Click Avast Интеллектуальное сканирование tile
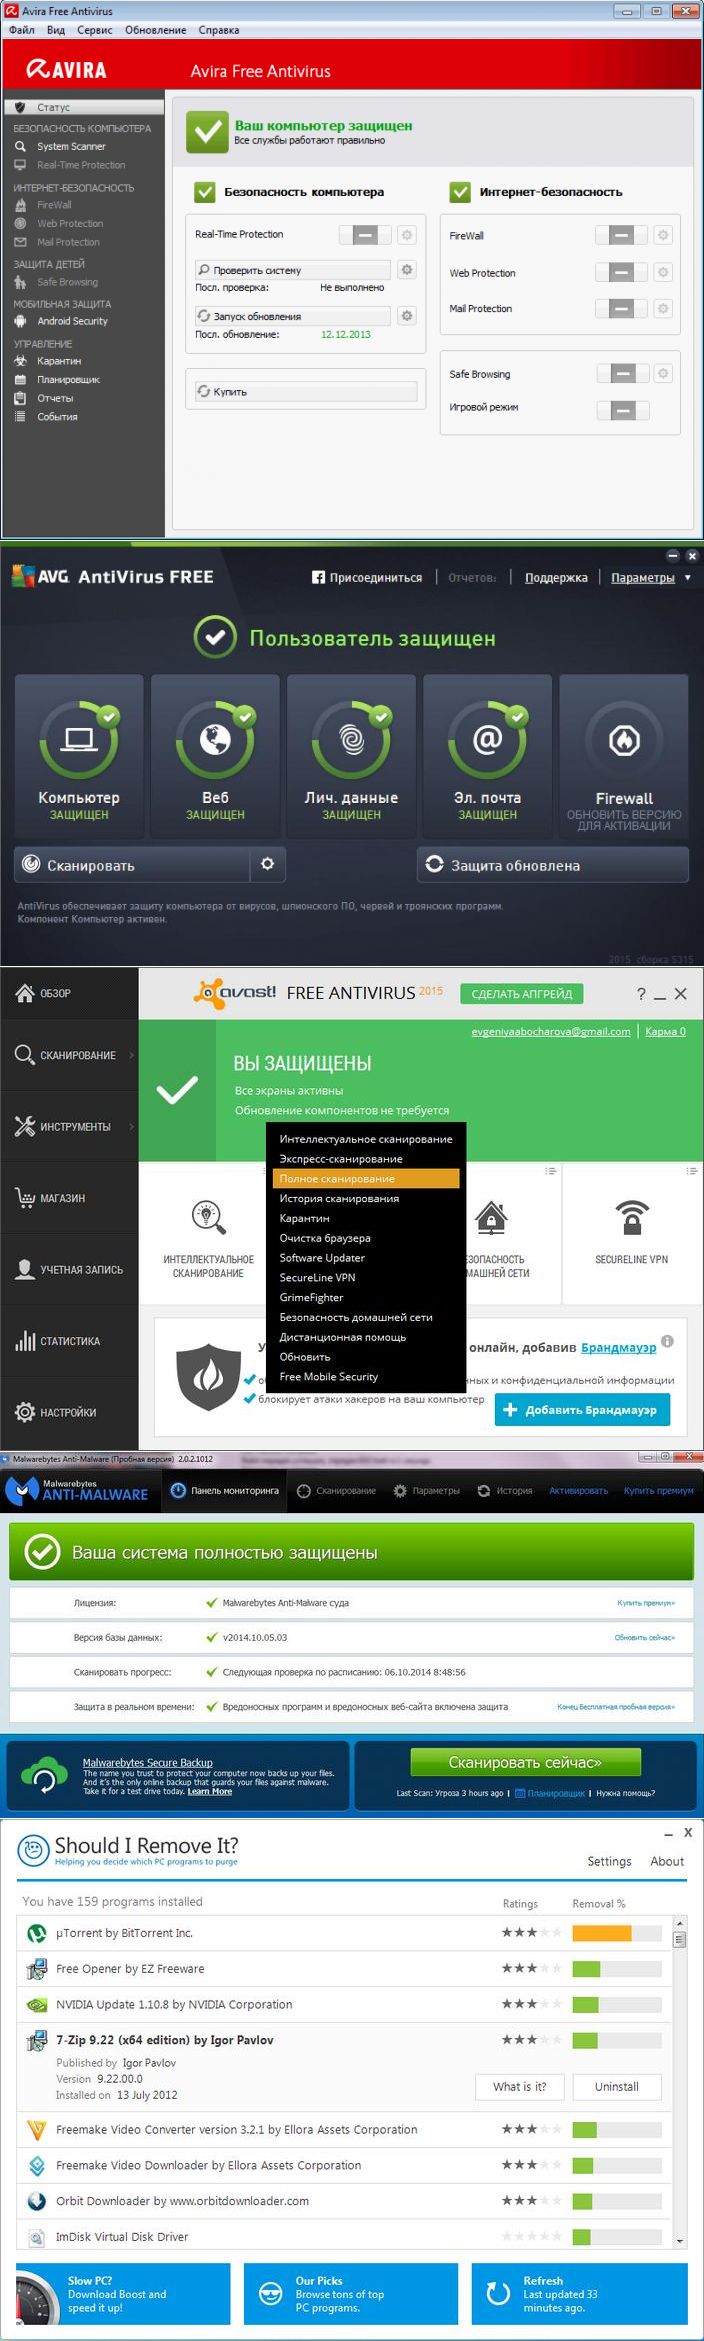This screenshot has width=704, height=2341. pyautogui.click(x=208, y=1233)
